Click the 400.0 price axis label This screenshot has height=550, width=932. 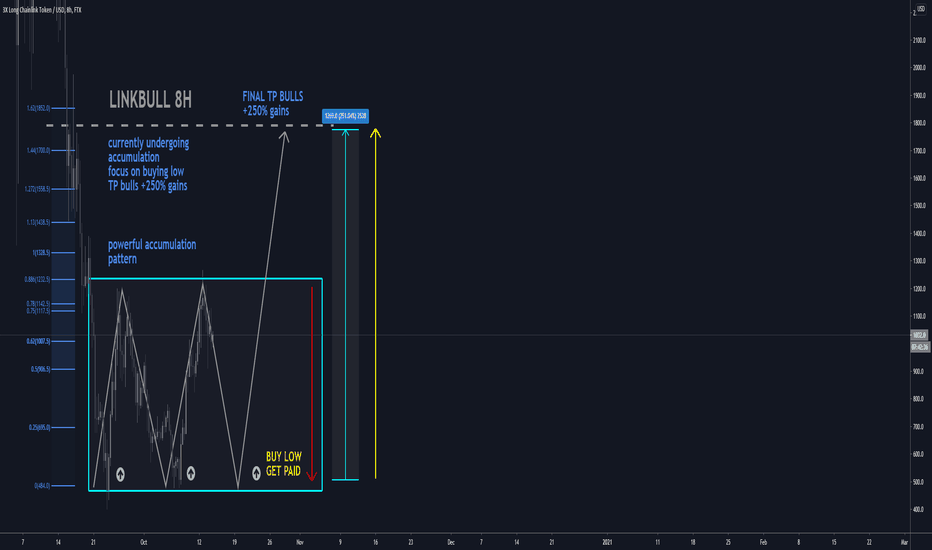tap(918, 510)
